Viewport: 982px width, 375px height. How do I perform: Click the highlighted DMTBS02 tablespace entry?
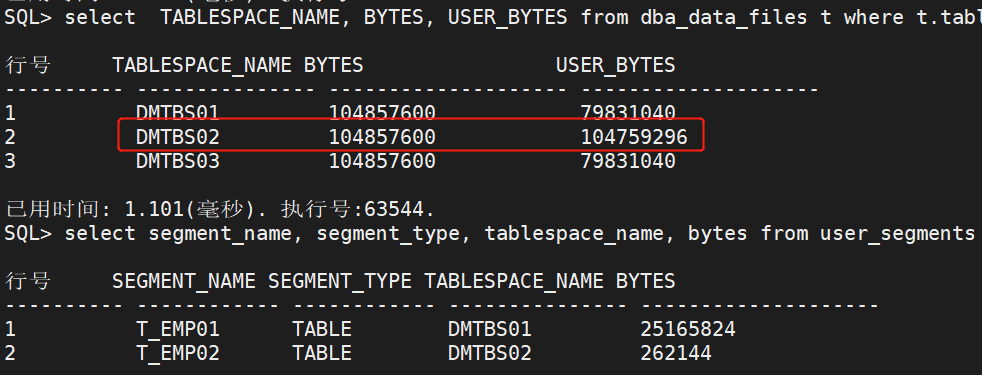(x=178, y=137)
